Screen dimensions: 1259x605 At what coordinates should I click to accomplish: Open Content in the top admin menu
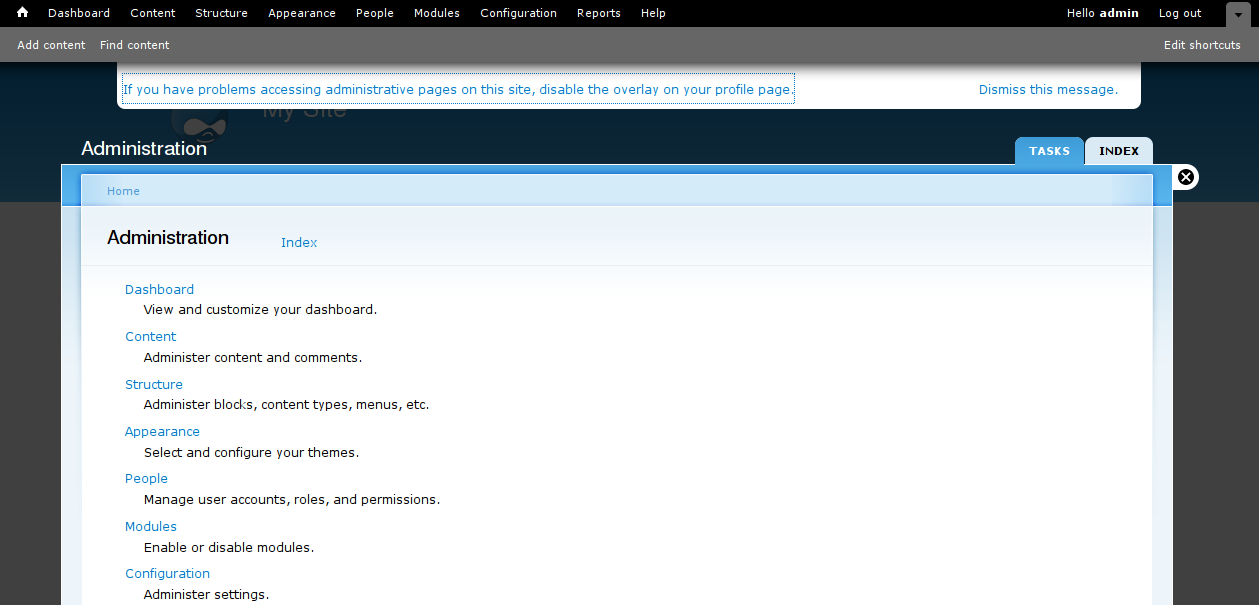coord(153,13)
